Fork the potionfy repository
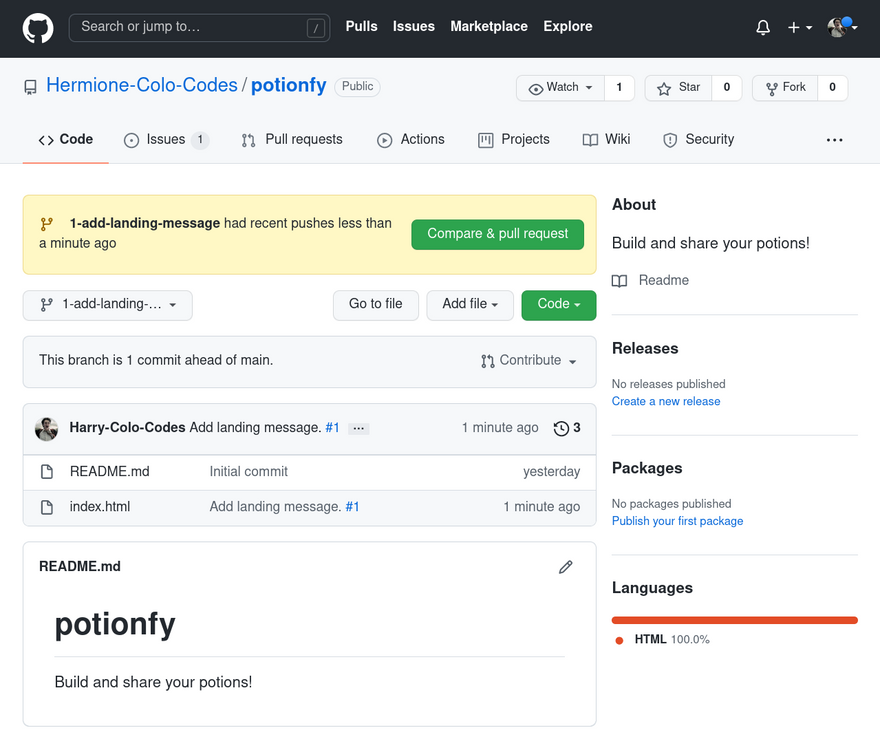Screen dimensions: 880x739 [x=785, y=88]
